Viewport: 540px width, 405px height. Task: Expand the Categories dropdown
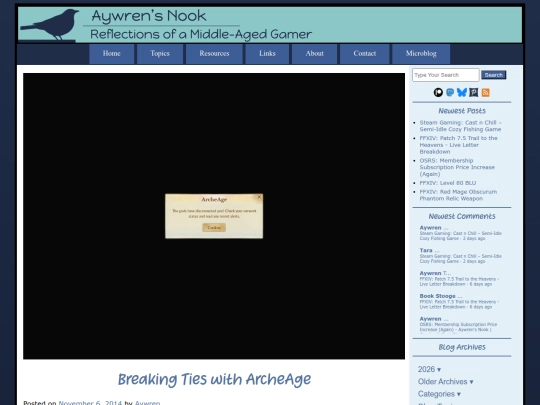pos(439,394)
